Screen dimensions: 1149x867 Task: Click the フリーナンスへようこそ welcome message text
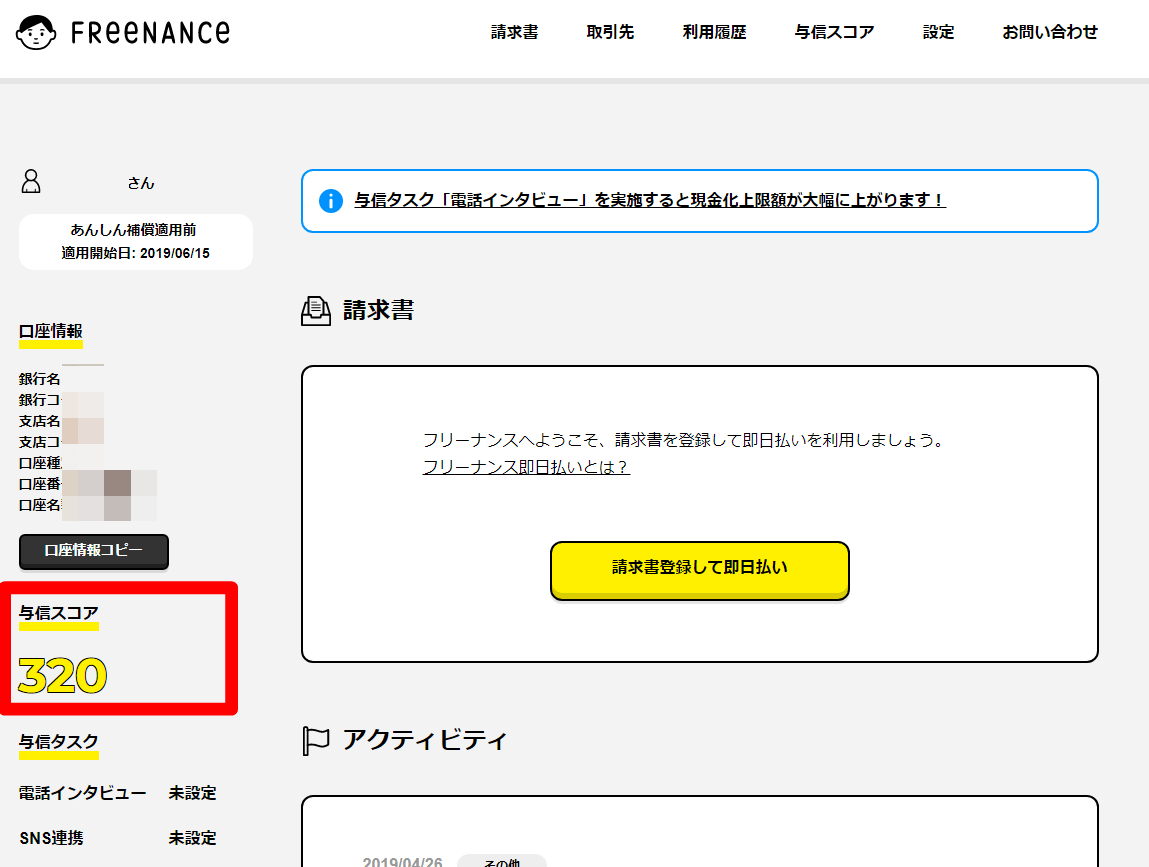[684, 440]
